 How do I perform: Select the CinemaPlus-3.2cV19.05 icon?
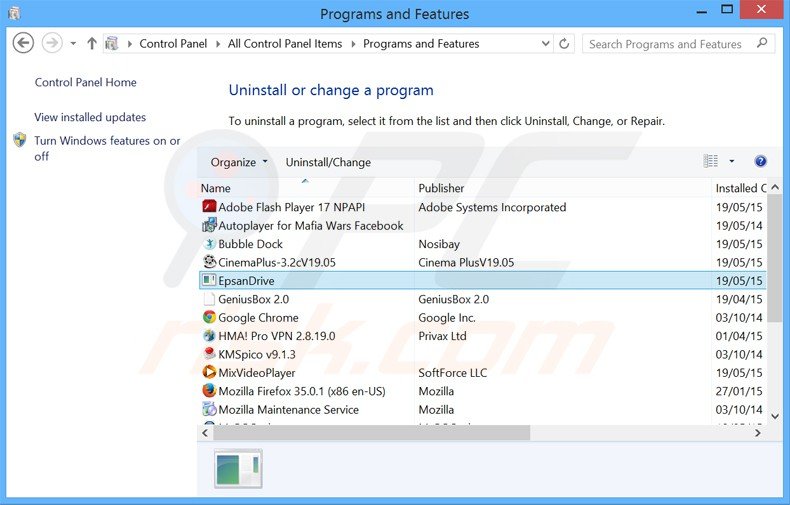[x=209, y=262]
